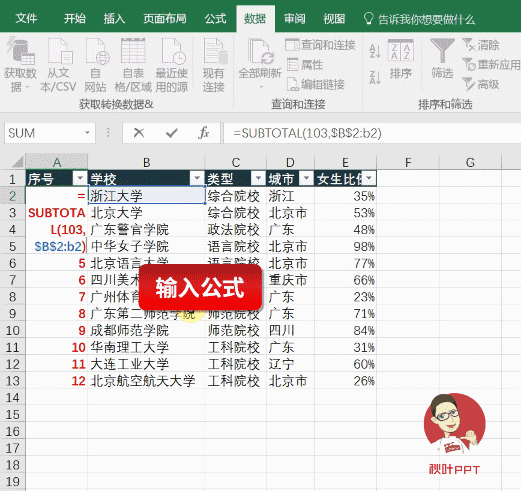521x491 pixels.
Task: Open the 学校 column filter dropdown
Action: point(197,178)
